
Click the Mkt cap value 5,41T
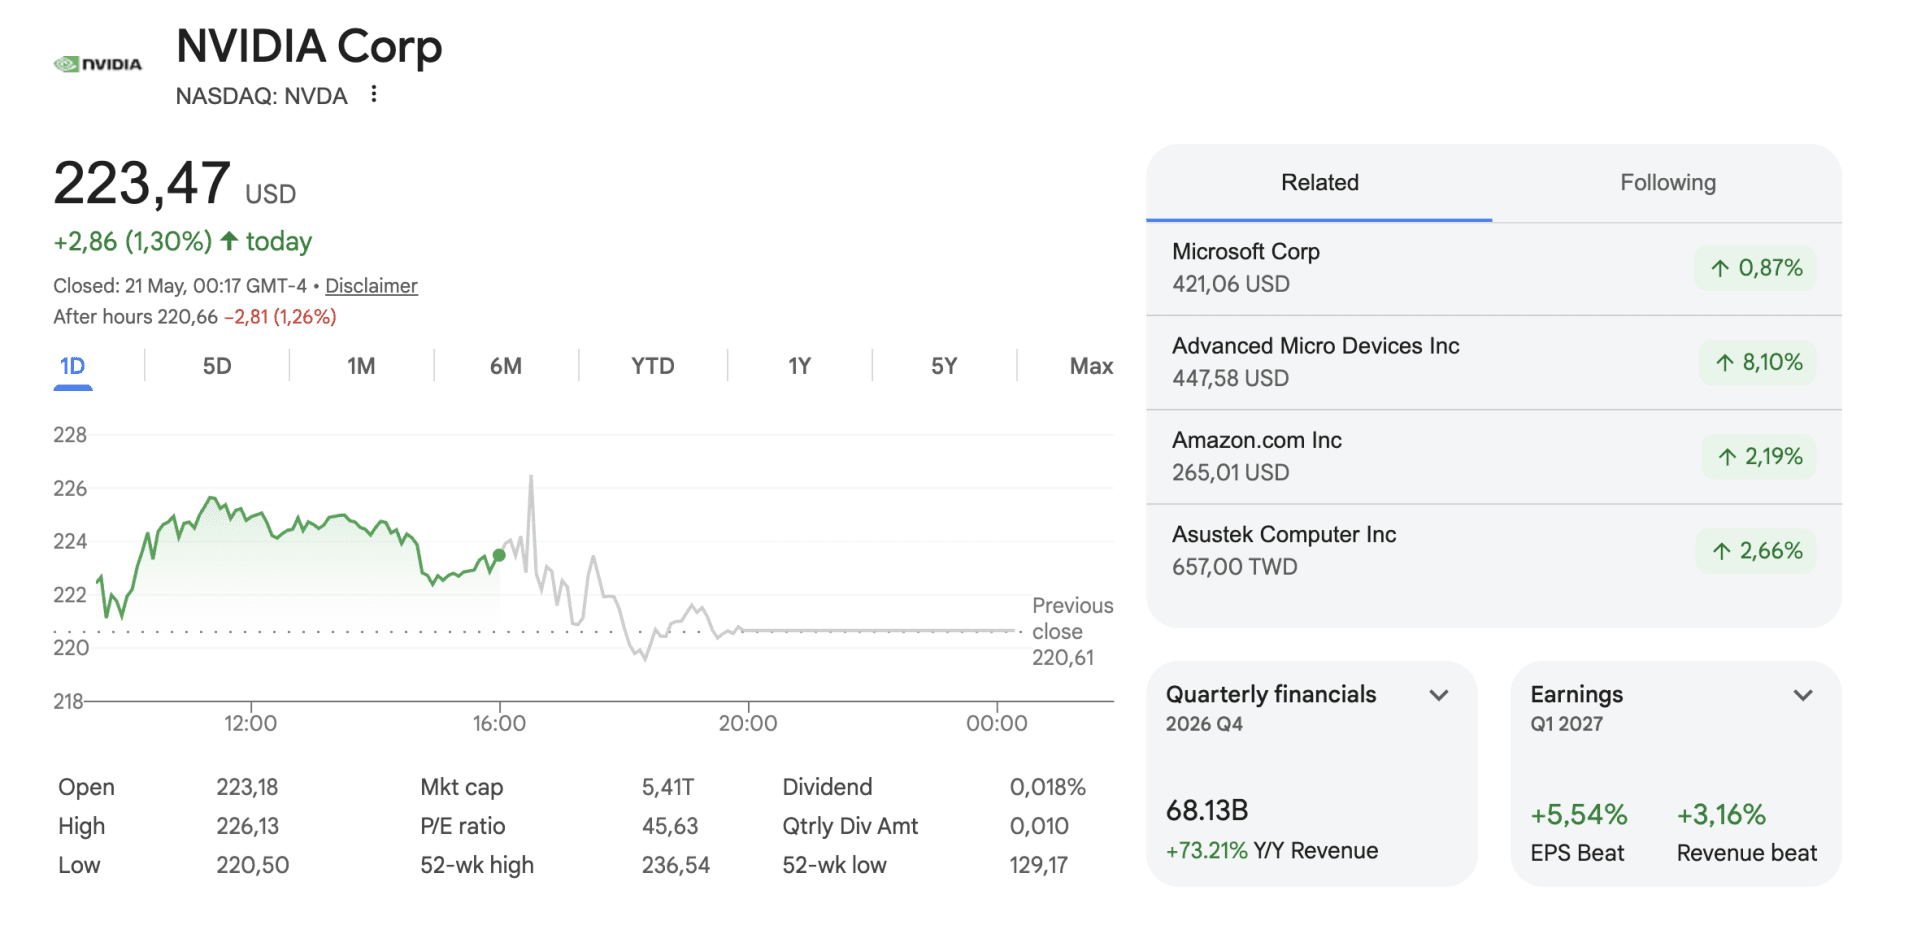click(668, 787)
